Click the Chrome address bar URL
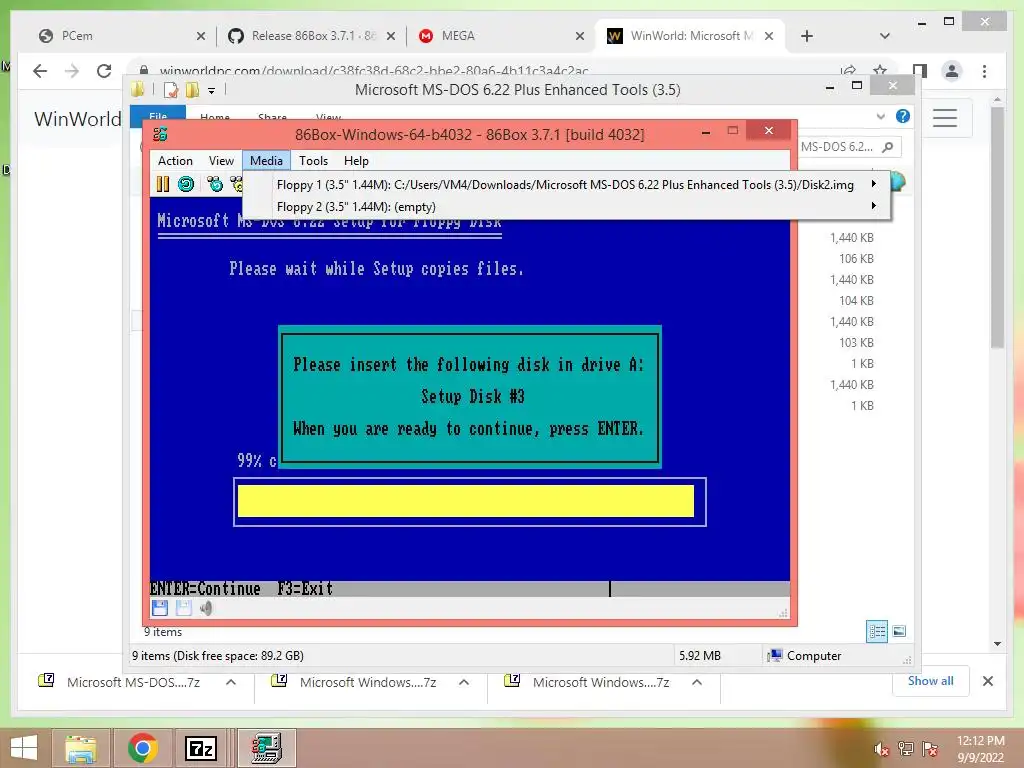 374,71
